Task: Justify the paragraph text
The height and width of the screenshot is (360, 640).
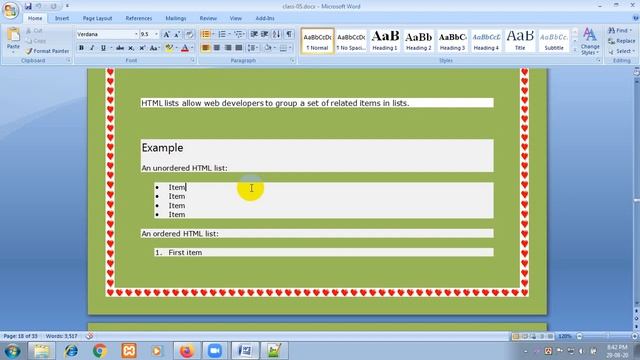Action: point(239,48)
